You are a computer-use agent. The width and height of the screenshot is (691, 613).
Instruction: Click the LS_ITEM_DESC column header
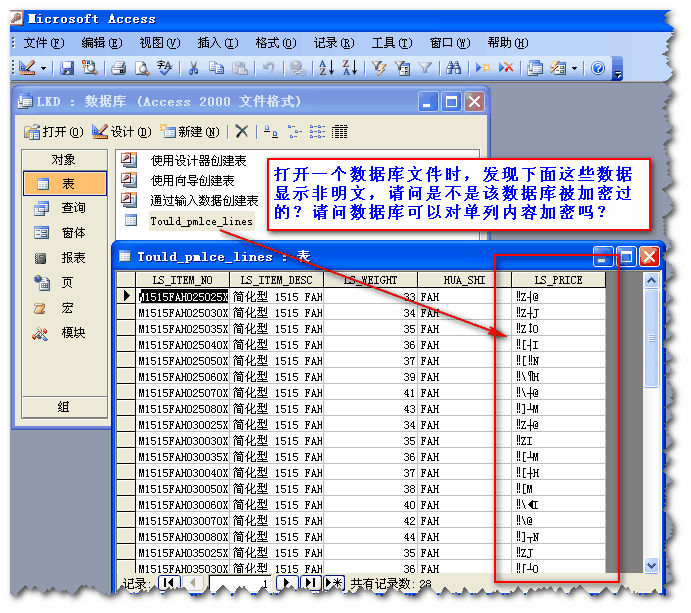tap(276, 280)
